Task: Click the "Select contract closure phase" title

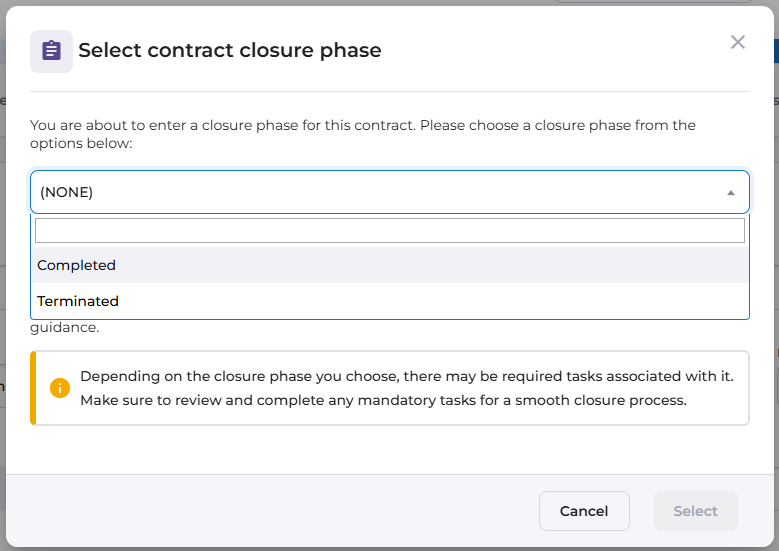Action: (230, 50)
